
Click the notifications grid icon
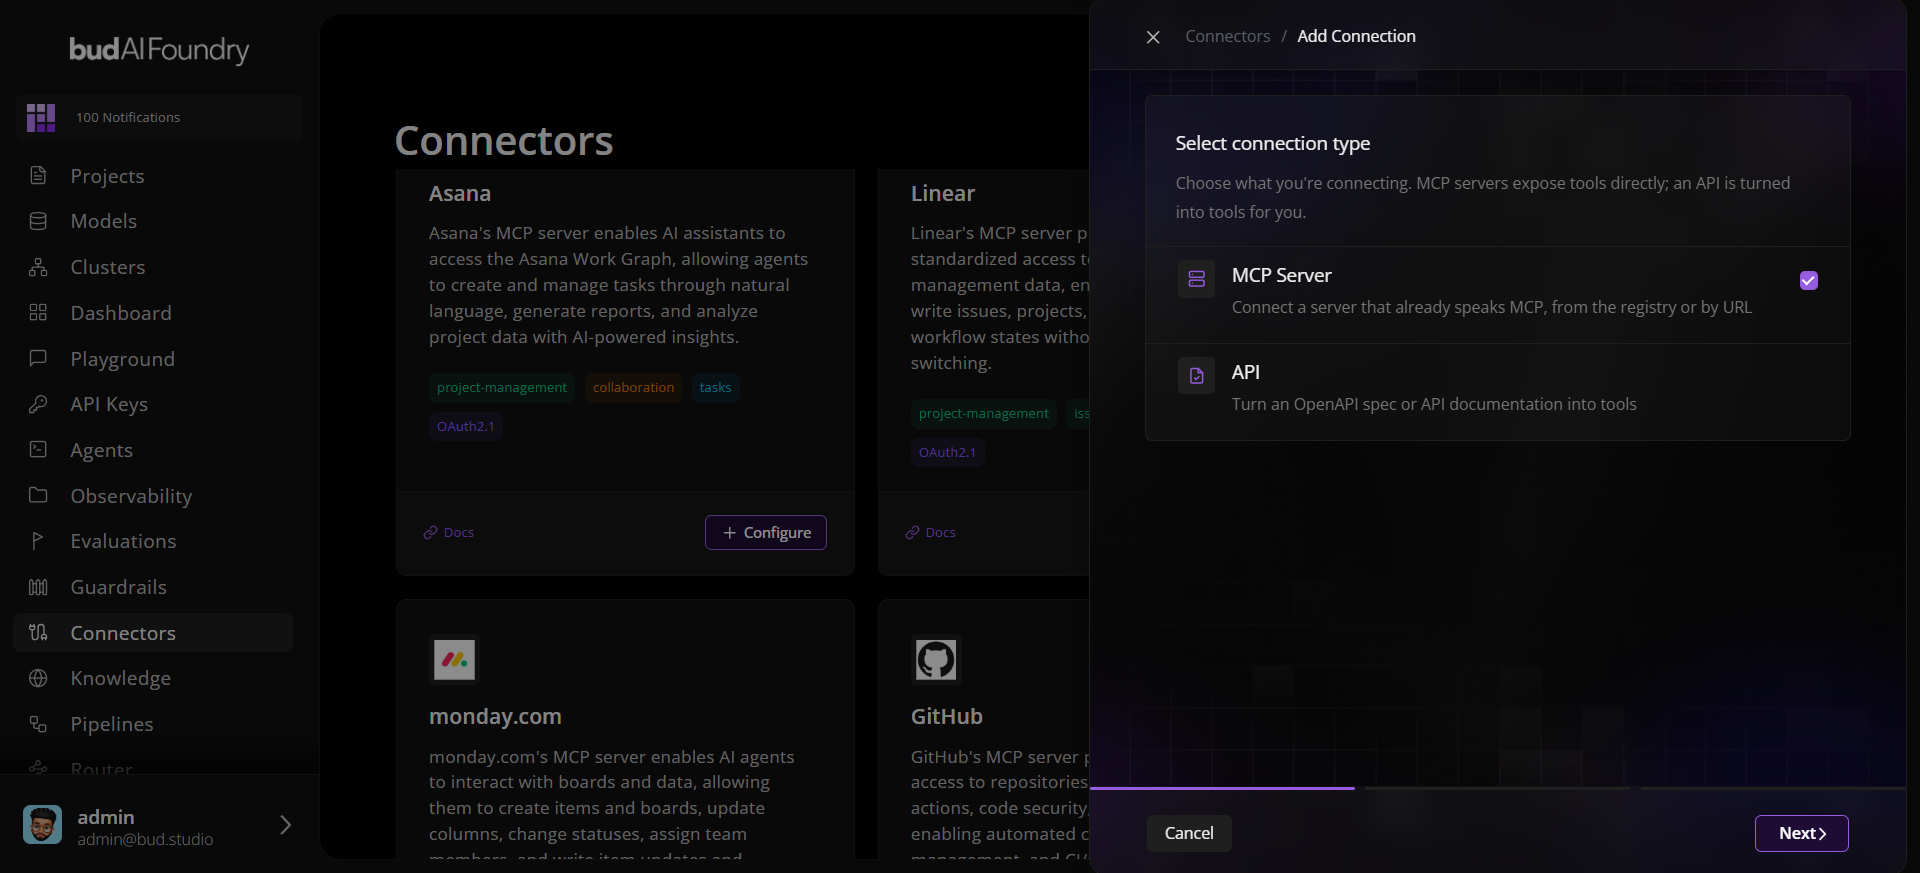pyautogui.click(x=41, y=118)
